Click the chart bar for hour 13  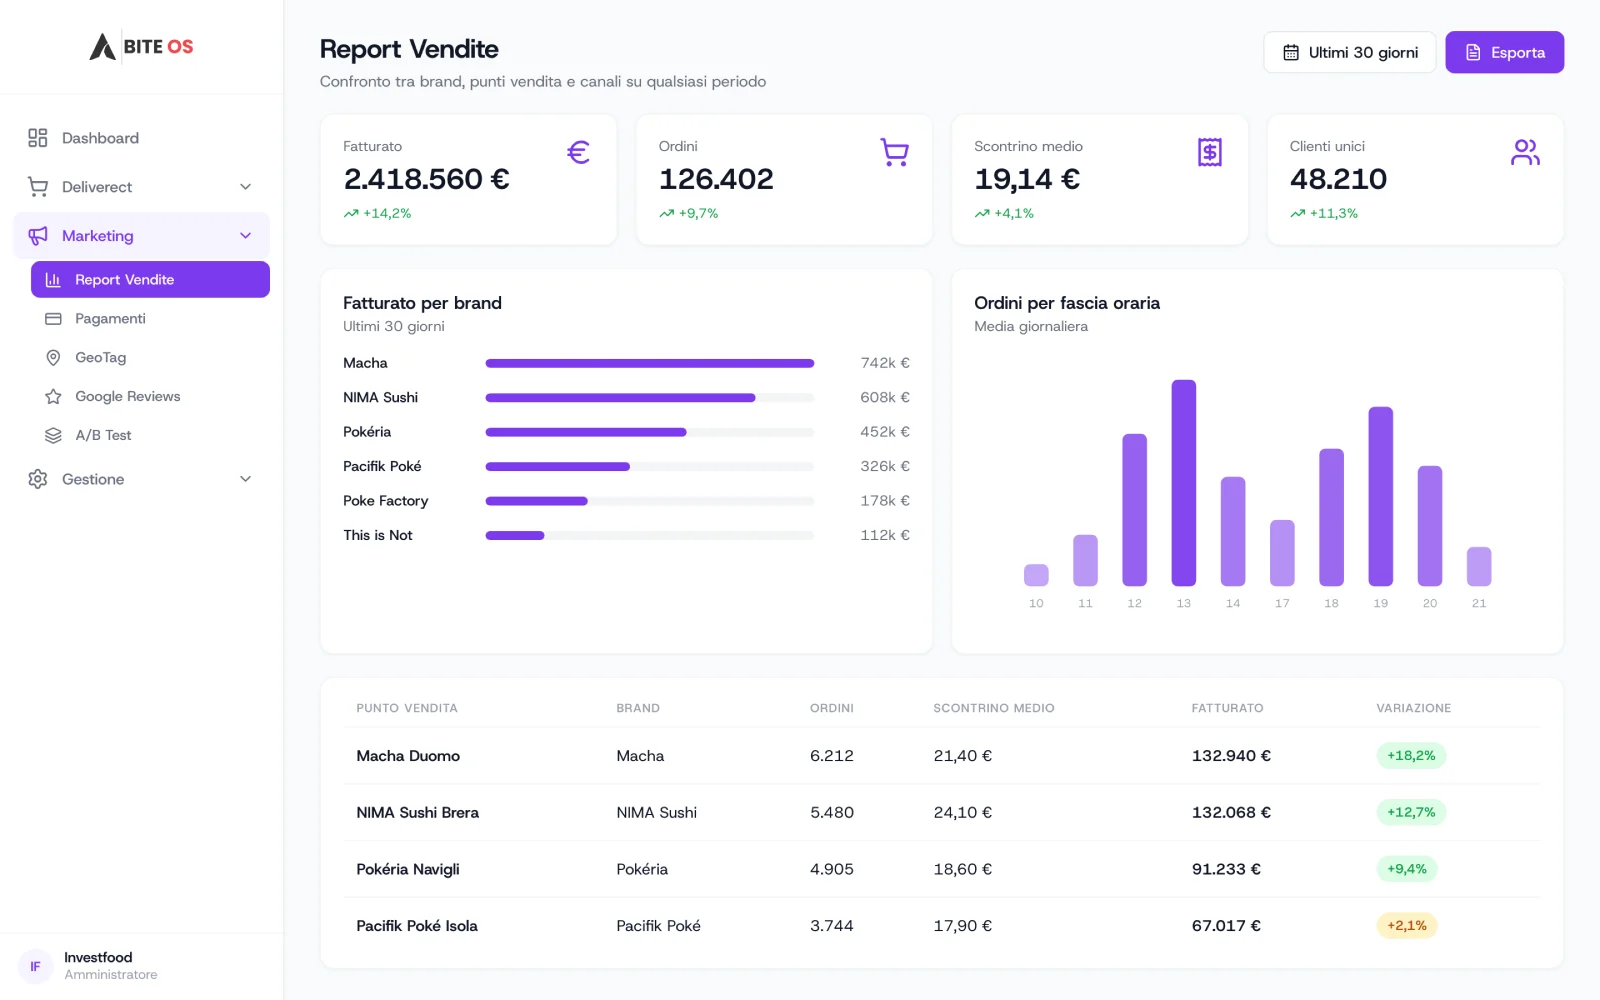click(1184, 483)
